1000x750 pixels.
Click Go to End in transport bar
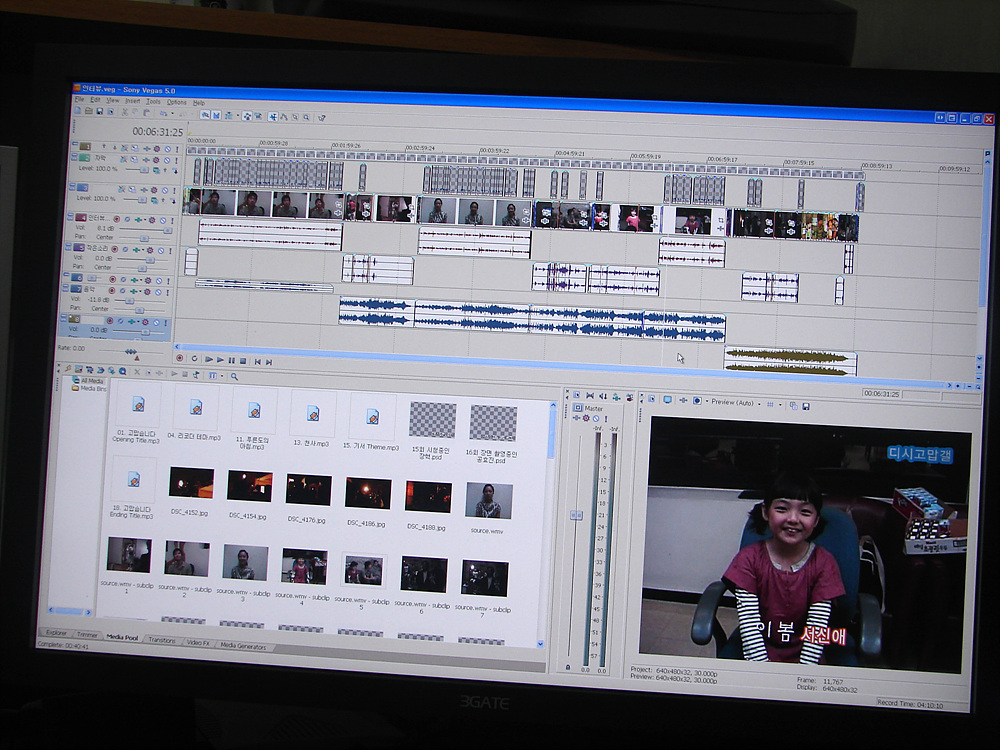click(x=269, y=362)
